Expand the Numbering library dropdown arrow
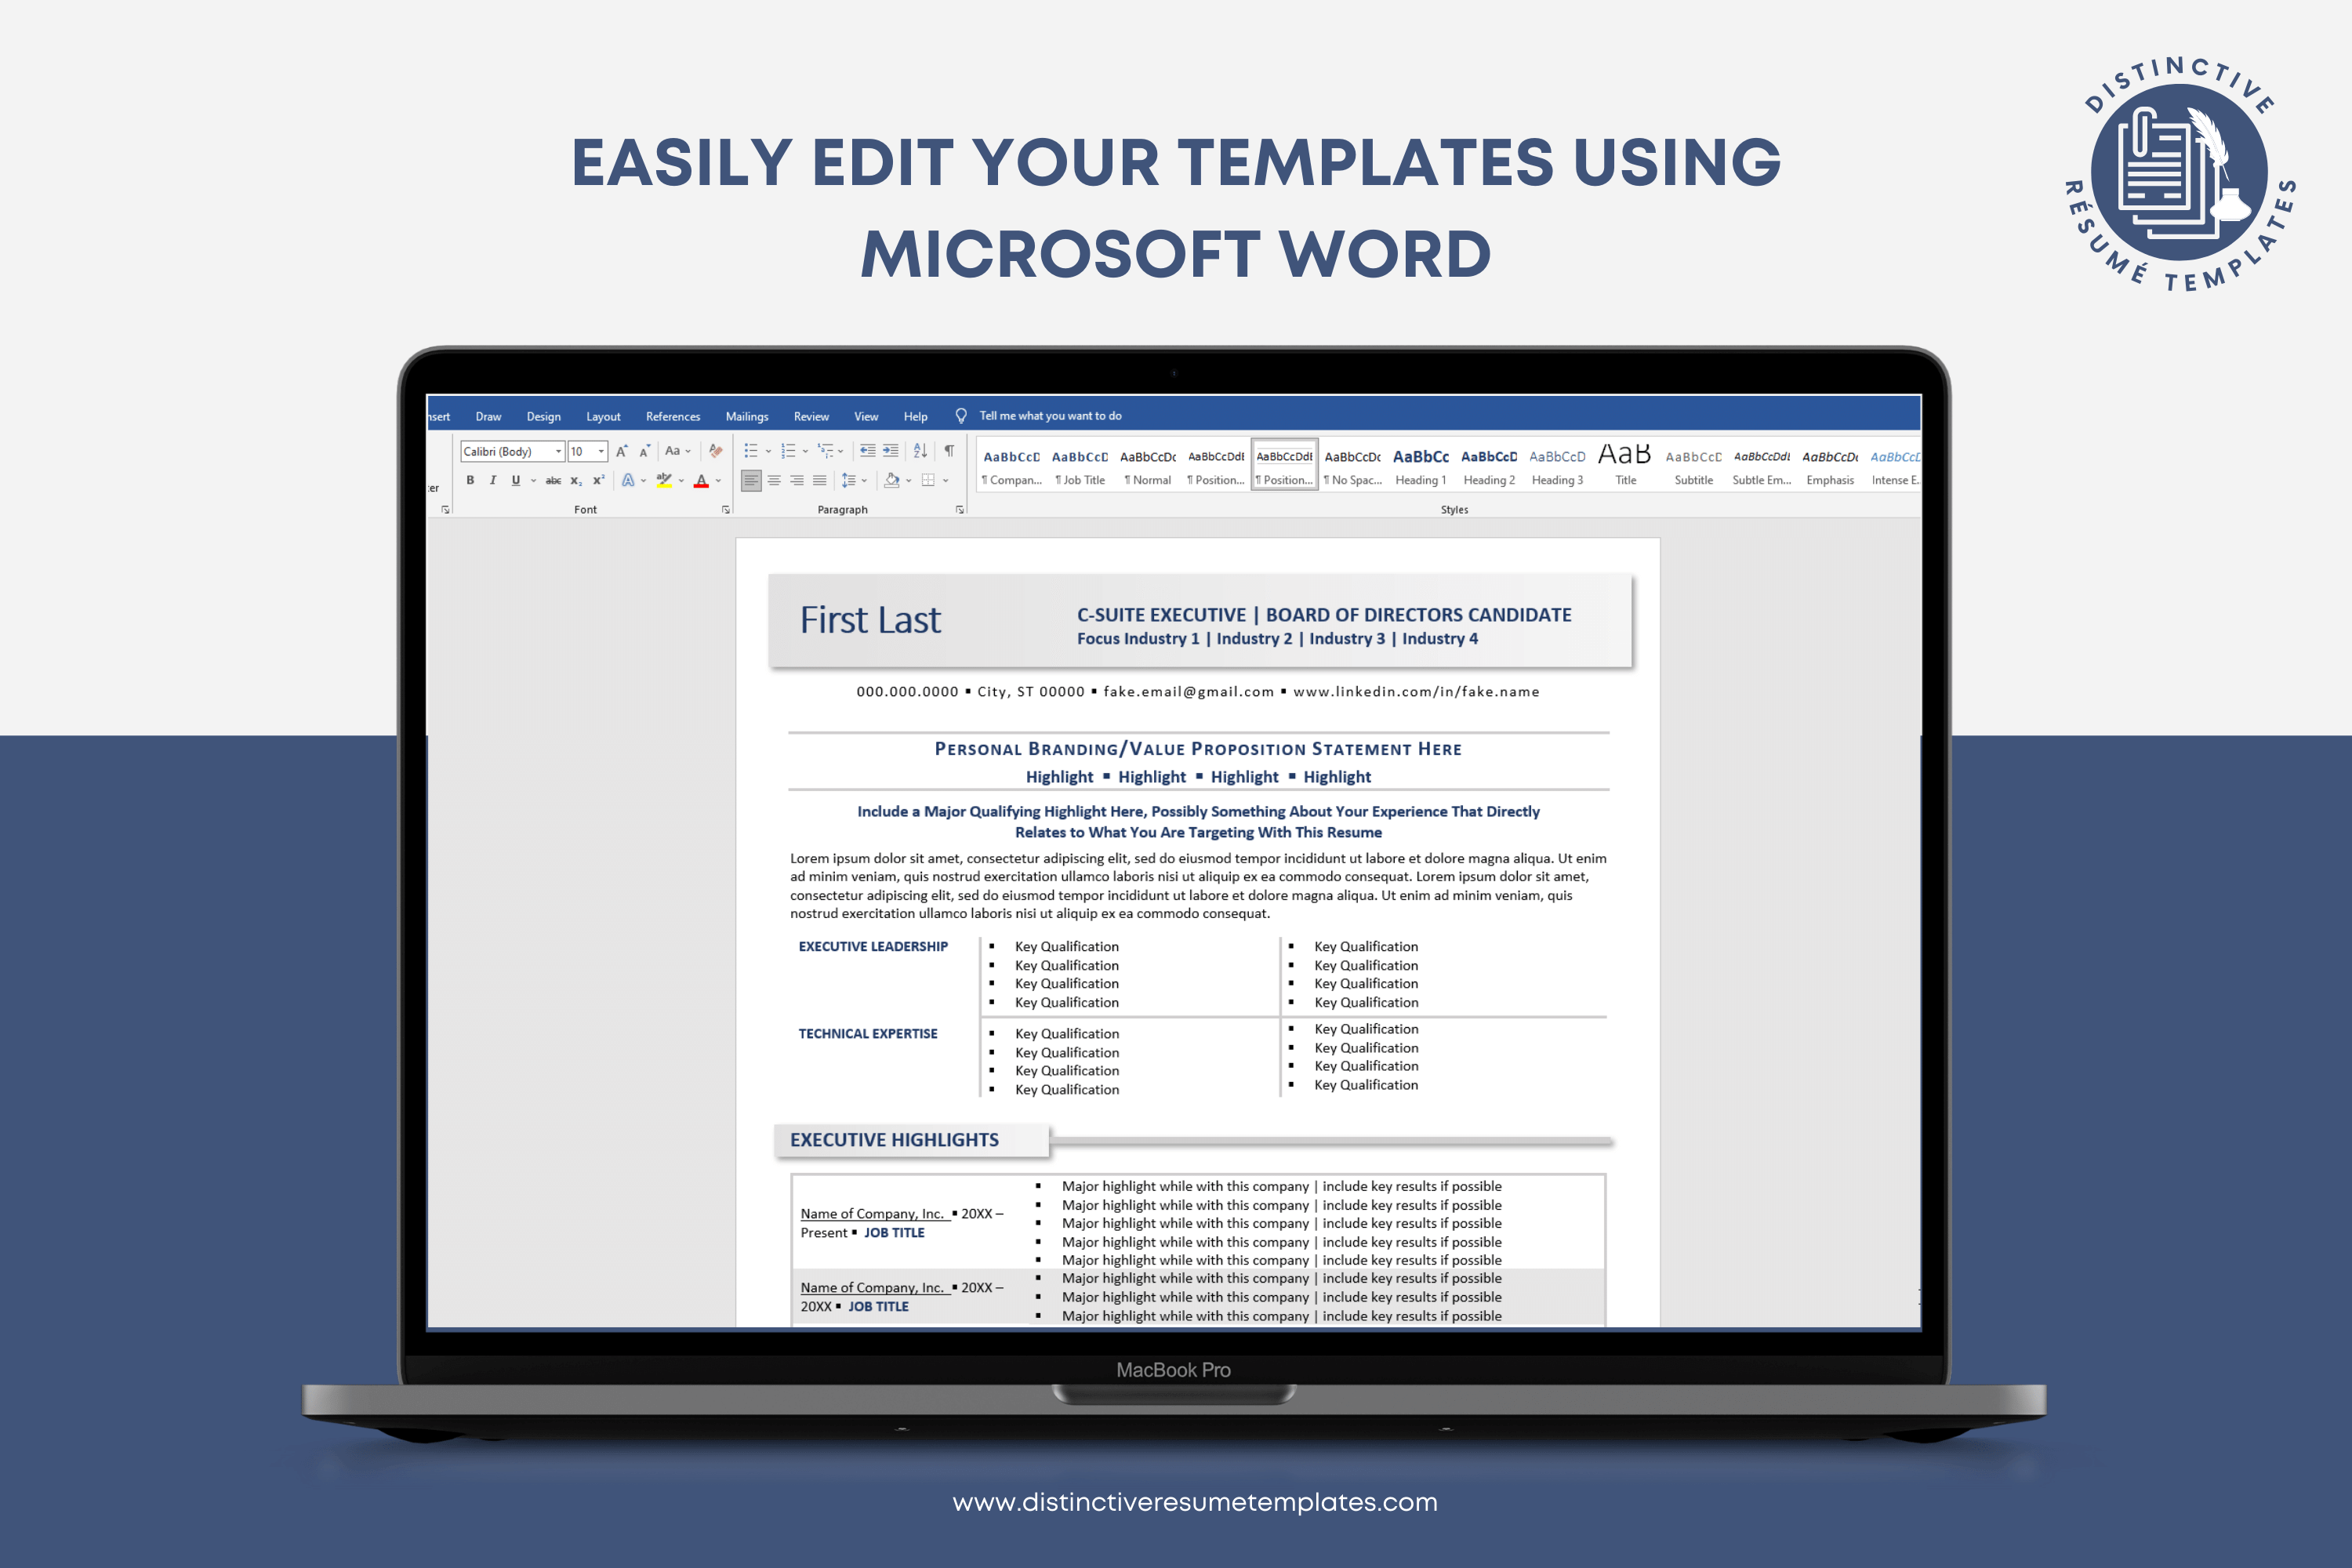2352x1568 pixels. (805, 452)
